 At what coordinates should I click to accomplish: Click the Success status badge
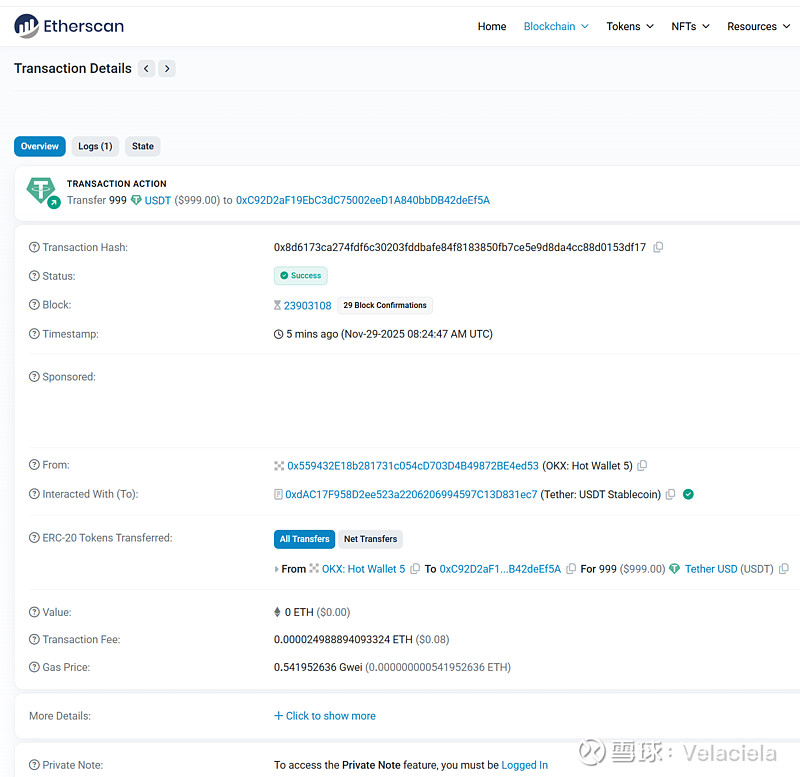pos(301,275)
